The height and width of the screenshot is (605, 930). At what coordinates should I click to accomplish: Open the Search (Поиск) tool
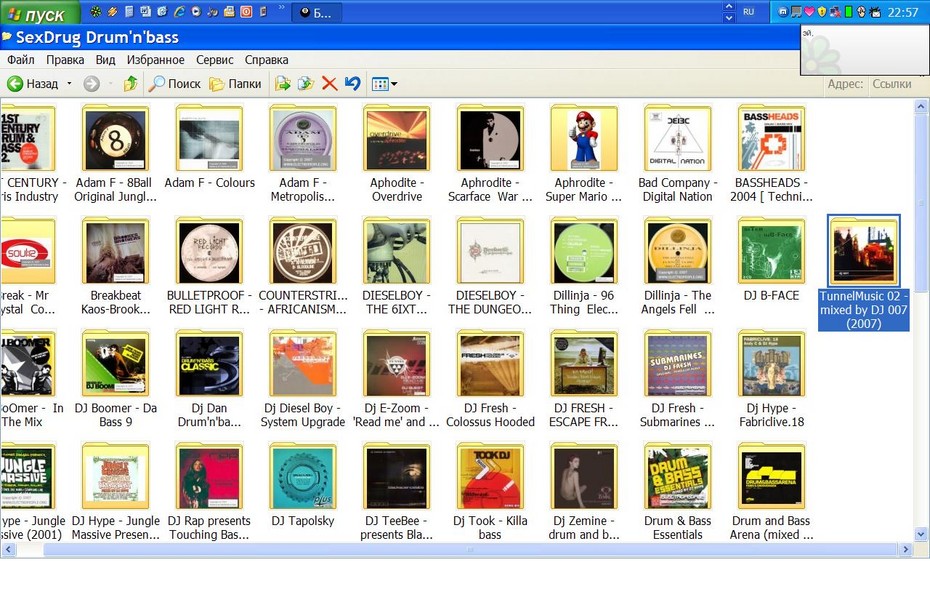pyautogui.click(x=174, y=84)
